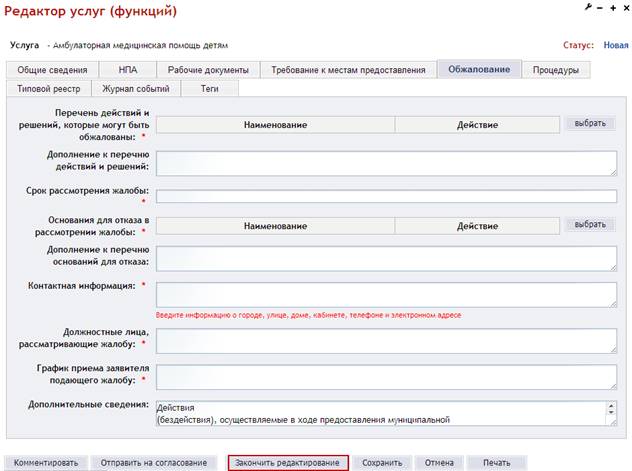632x471 pixels.
Task: Click the Теги tab
Action: click(210, 89)
